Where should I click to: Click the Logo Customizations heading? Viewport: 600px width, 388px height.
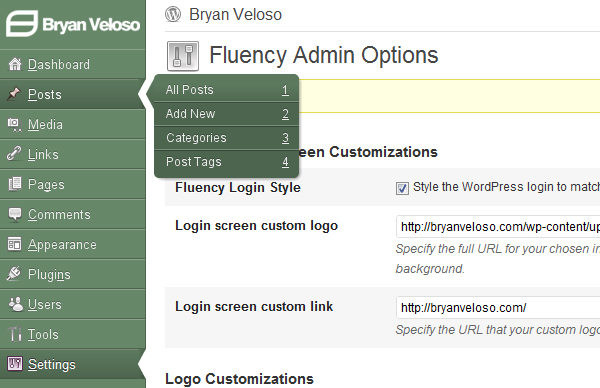pos(239,378)
